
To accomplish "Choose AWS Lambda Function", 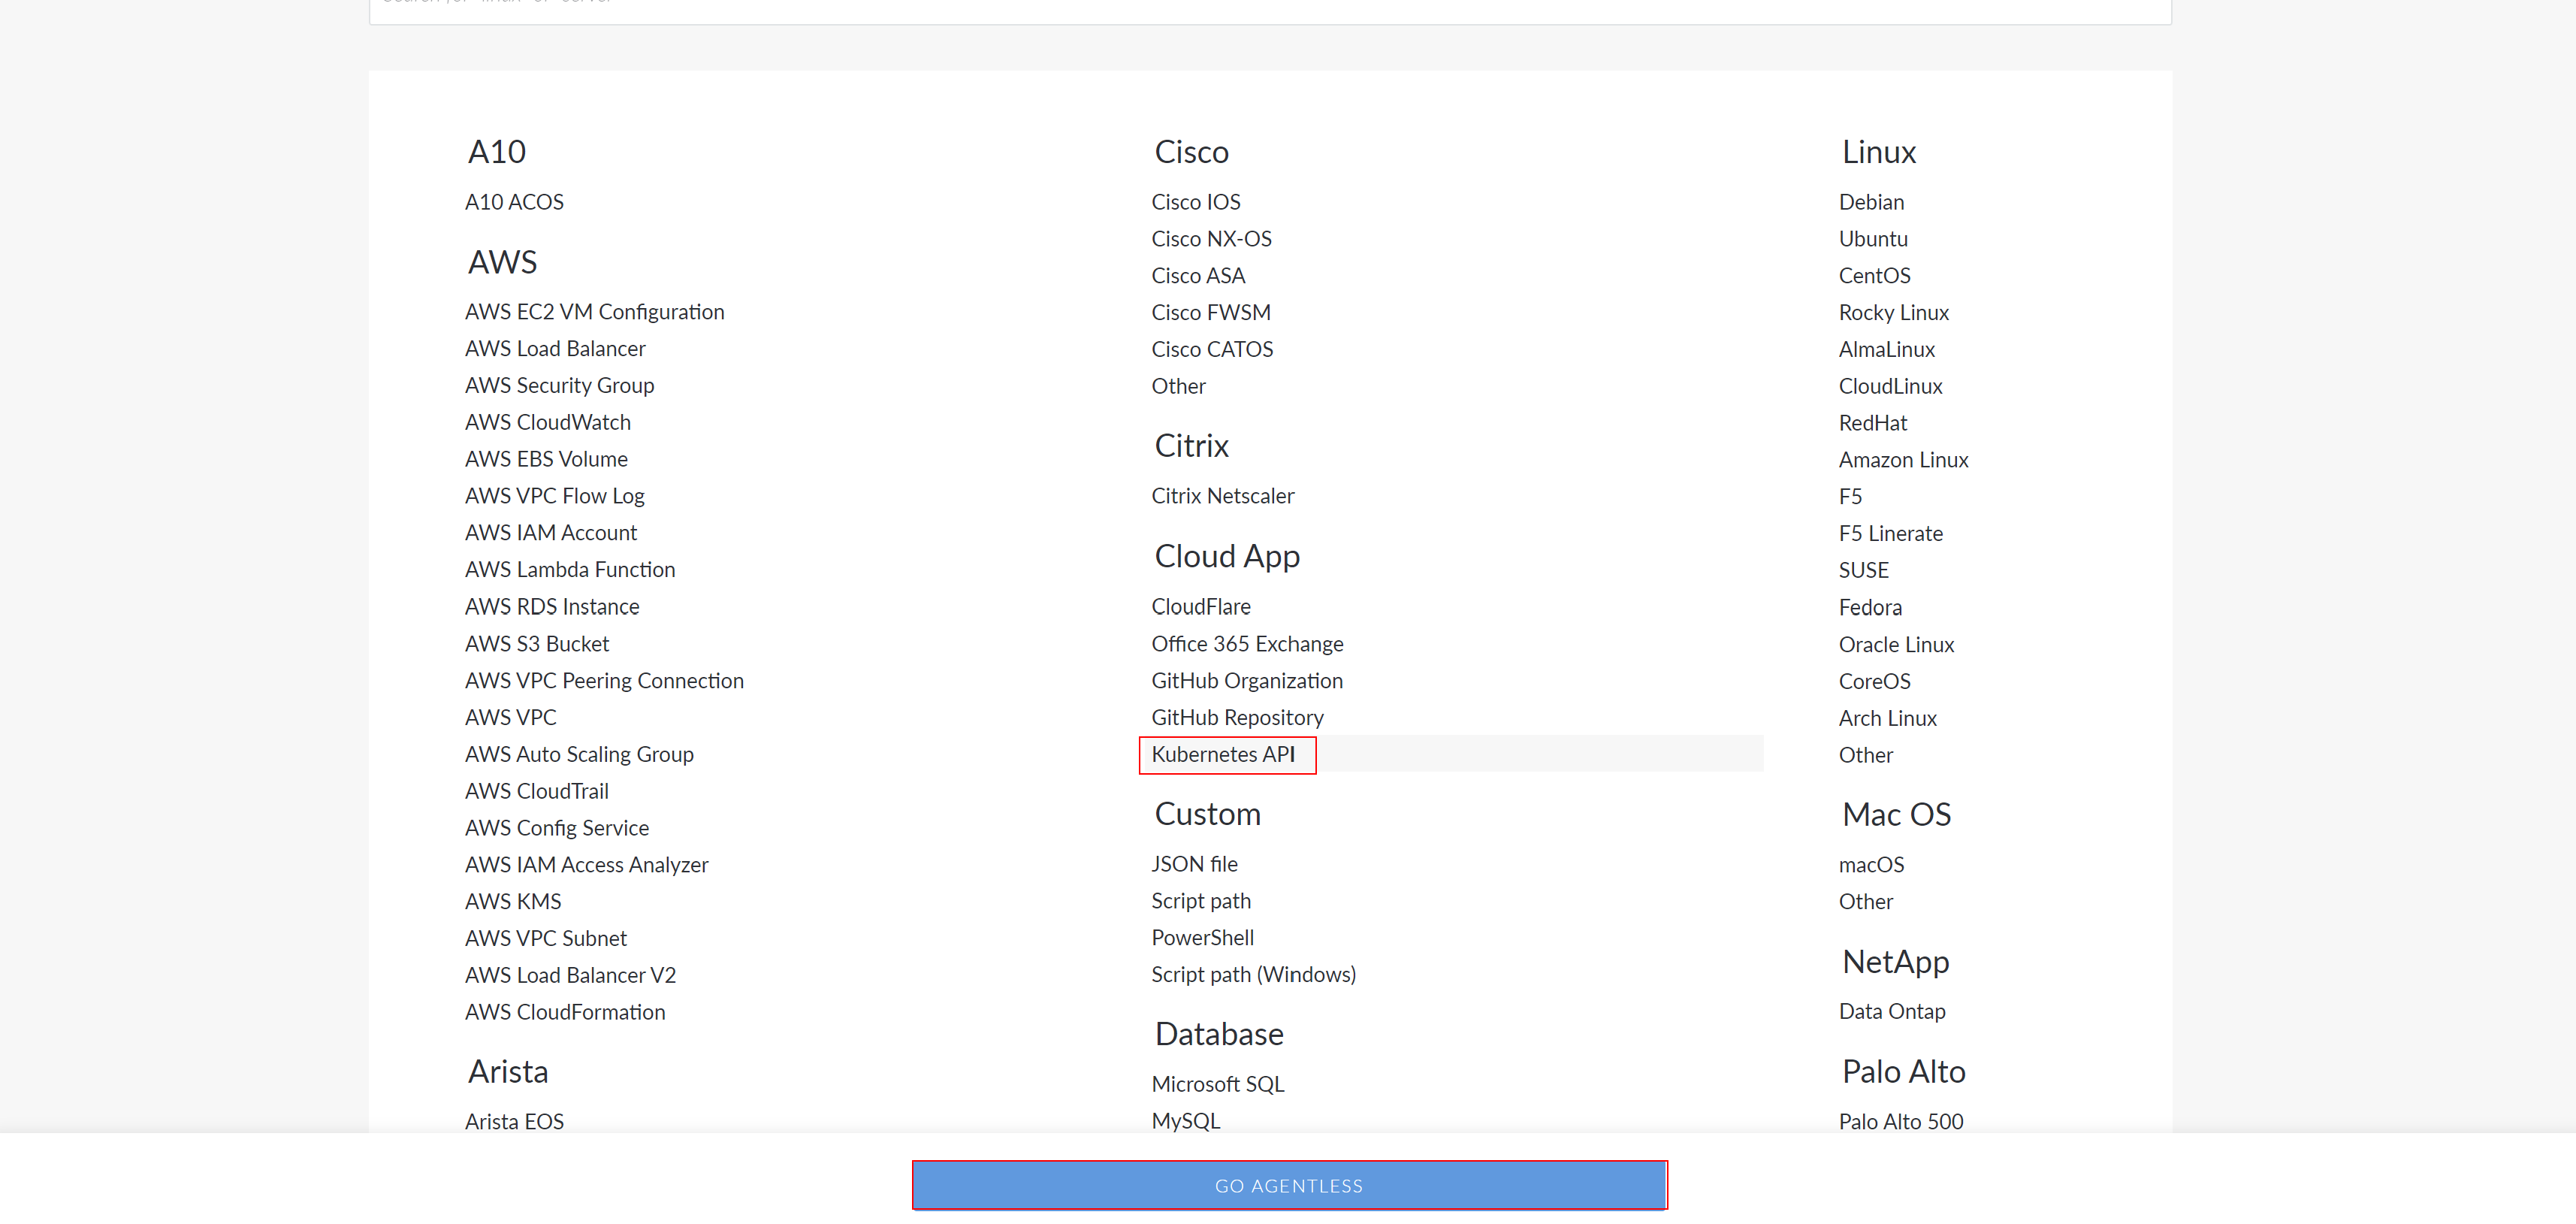I will pyautogui.click(x=570, y=570).
